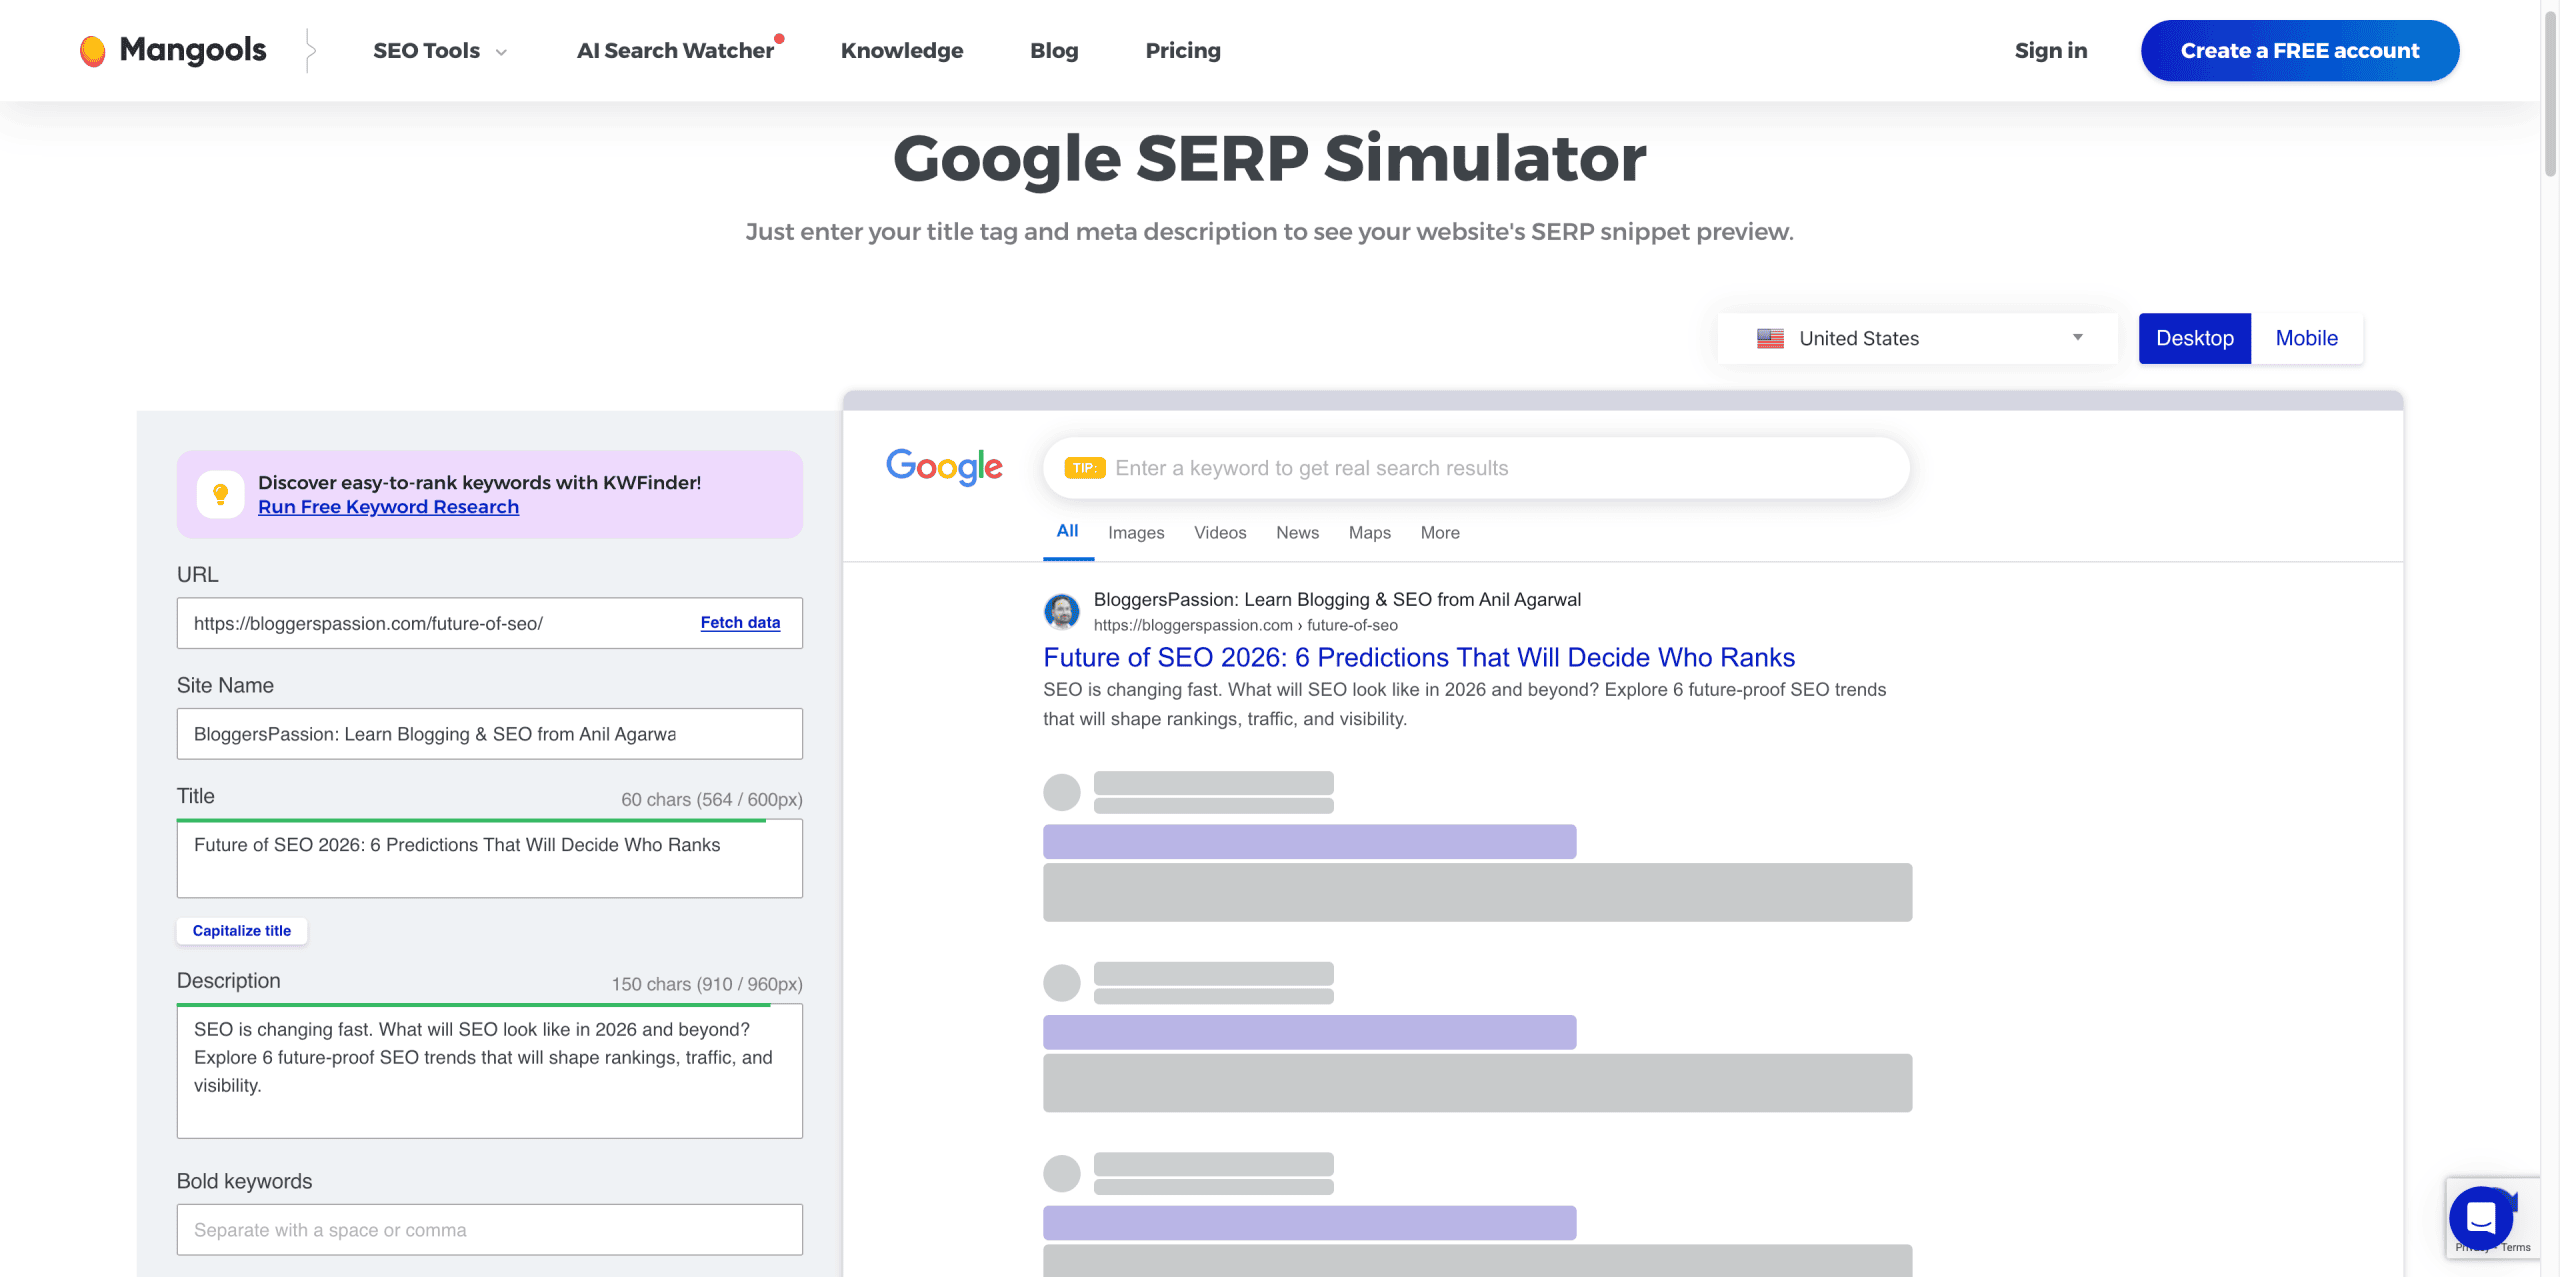Viewport: 2560px width, 1277px height.
Task: Click the AI Search Watcher notification dot
Action: click(x=780, y=38)
